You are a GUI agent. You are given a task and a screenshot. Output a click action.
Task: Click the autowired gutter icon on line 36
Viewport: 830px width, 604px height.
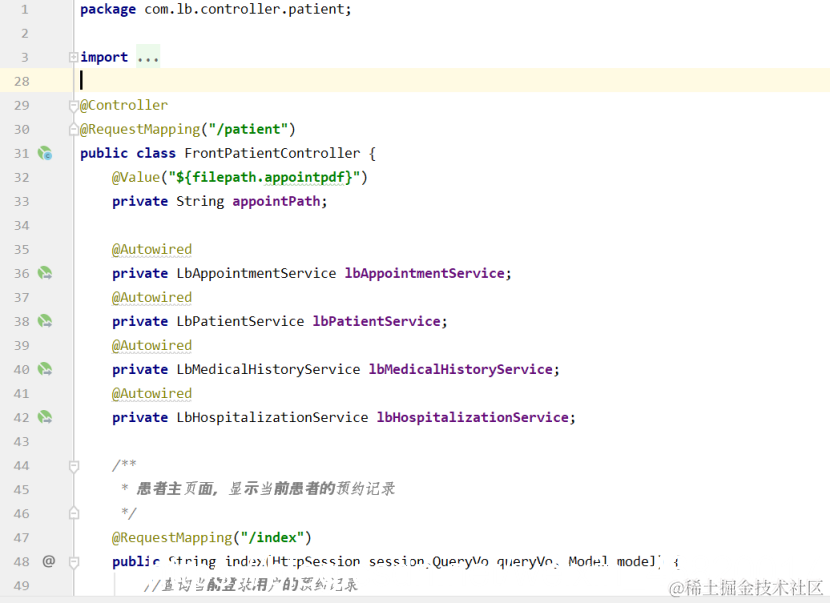point(45,273)
